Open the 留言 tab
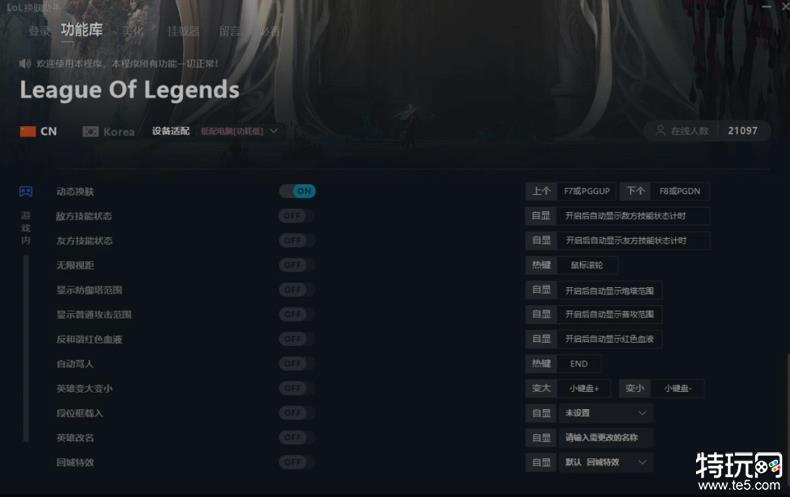Viewport: 790px width, 497px height. click(229, 31)
